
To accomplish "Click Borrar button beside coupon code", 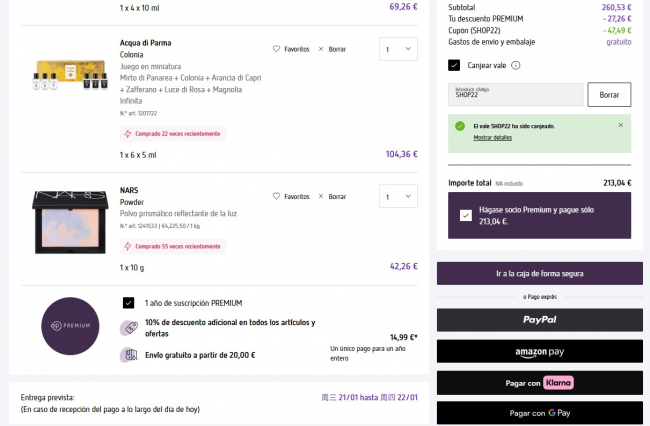I will 609,95.
